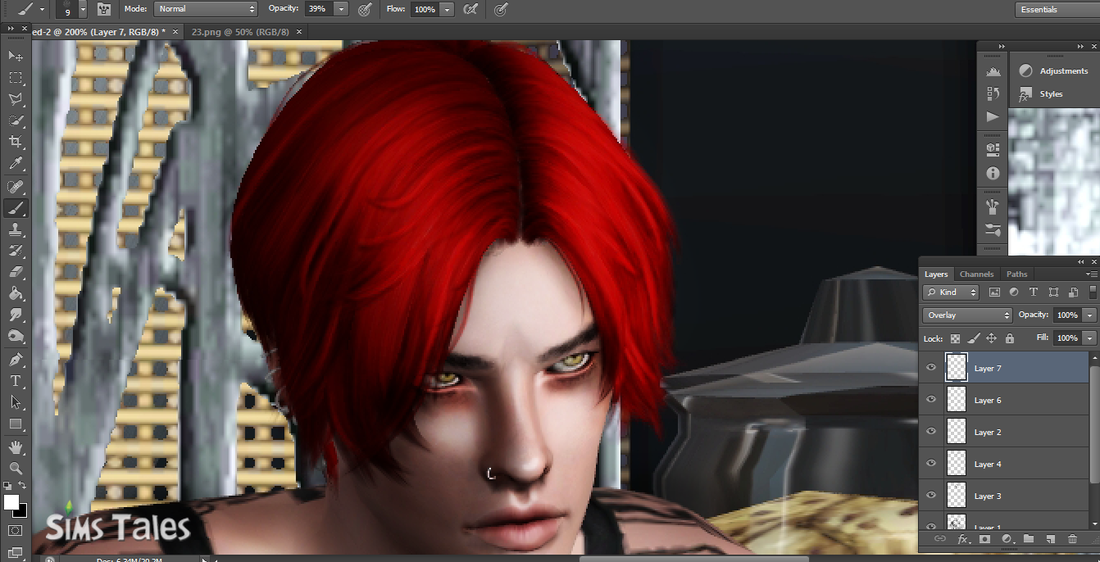Viewport: 1100px width, 562px height.
Task: Open the brush blending Mode dropdown
Action: click(206, 9)
